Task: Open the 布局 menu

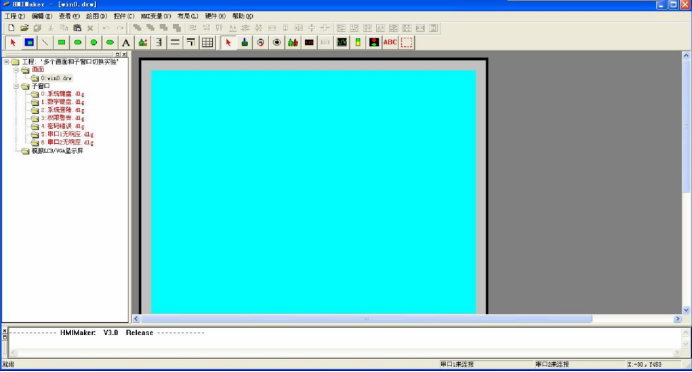Action: [188, 16]
